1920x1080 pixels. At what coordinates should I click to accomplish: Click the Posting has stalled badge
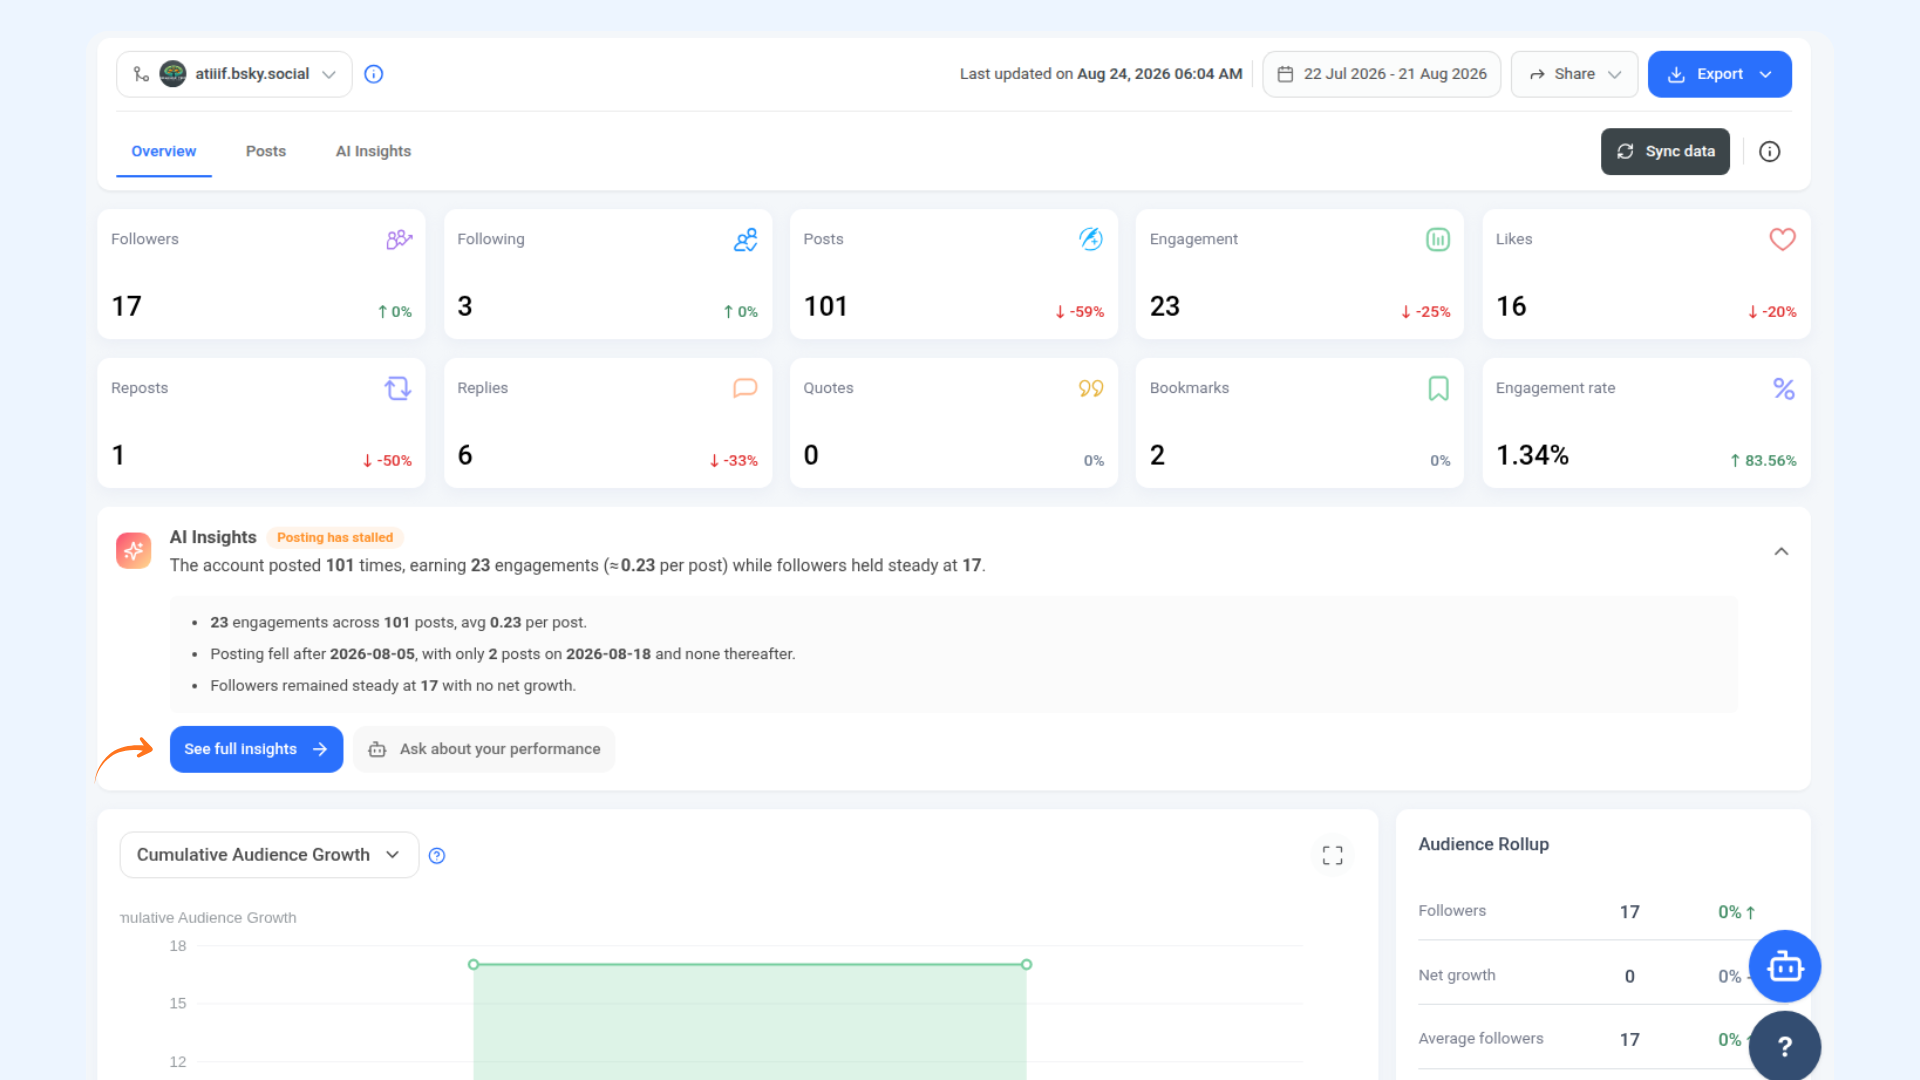click(x=335, y=537)
